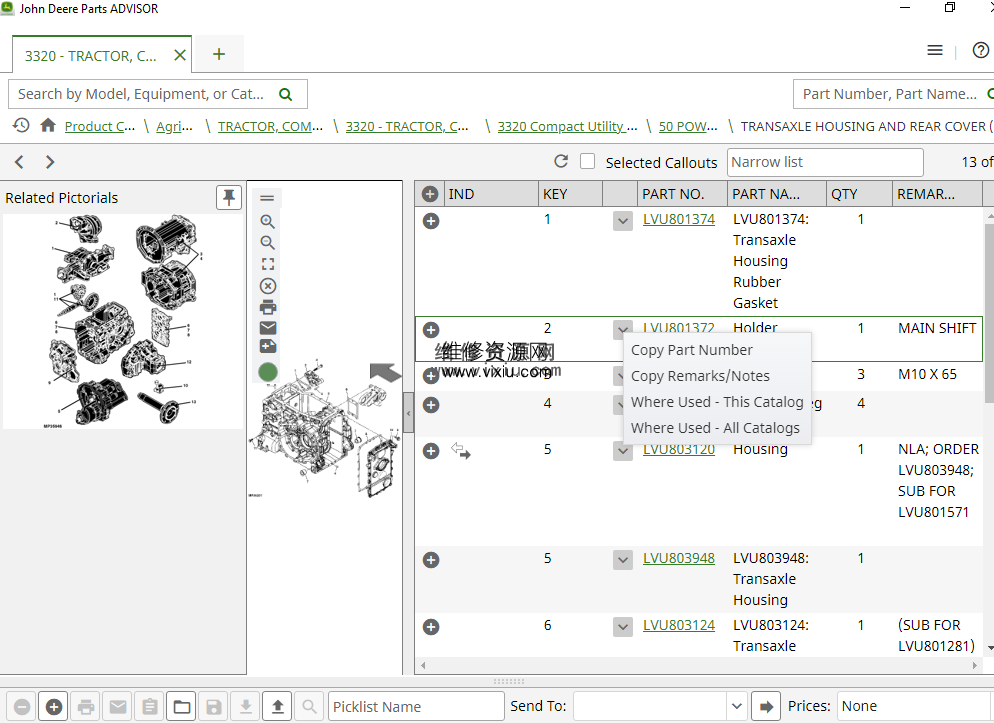This screenshot has height=723, width=994.
Task: Open part link LVU803948
Action: 678,558
